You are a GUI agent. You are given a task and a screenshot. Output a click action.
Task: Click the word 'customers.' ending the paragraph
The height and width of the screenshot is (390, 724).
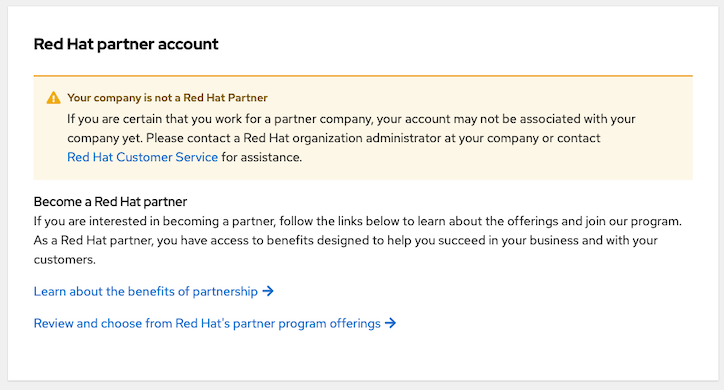pyautogui.click(x=65, y=259)
